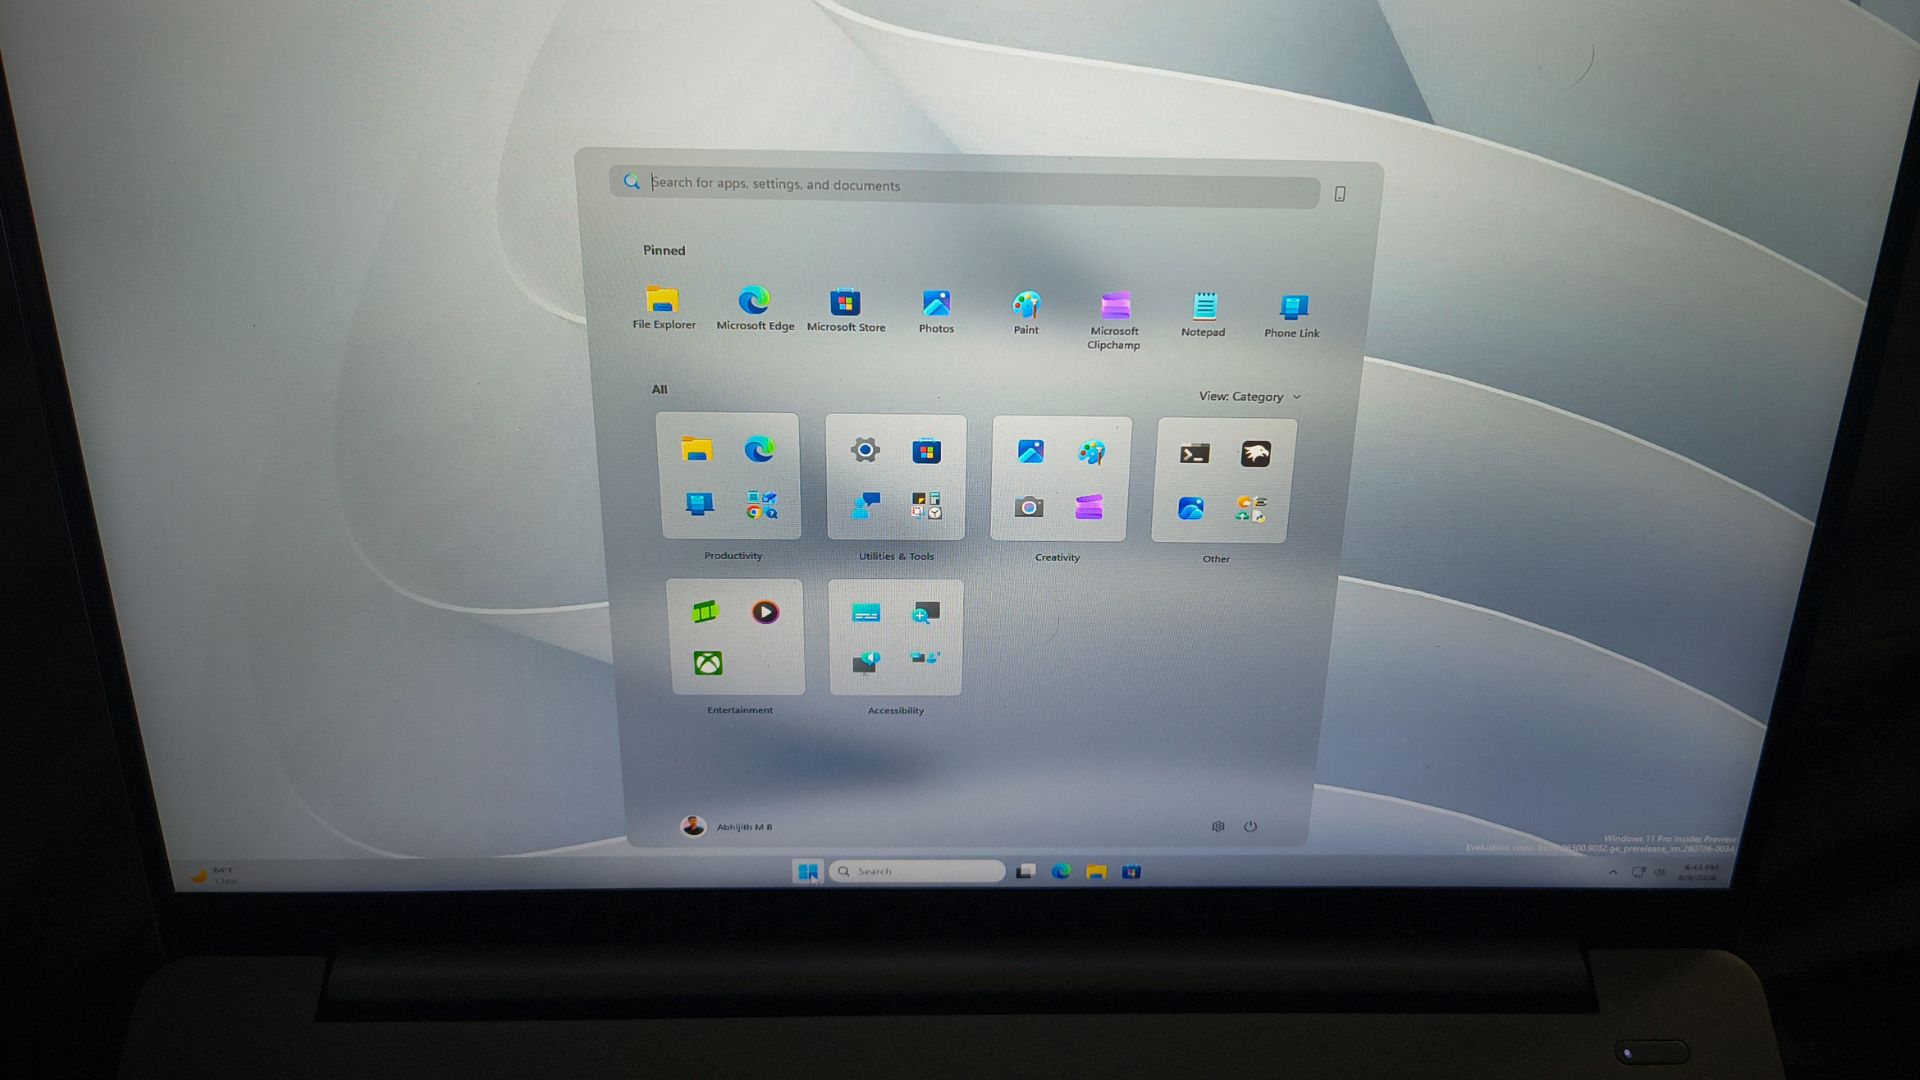Launch pinned Paint app

(x=1026, y=312)
